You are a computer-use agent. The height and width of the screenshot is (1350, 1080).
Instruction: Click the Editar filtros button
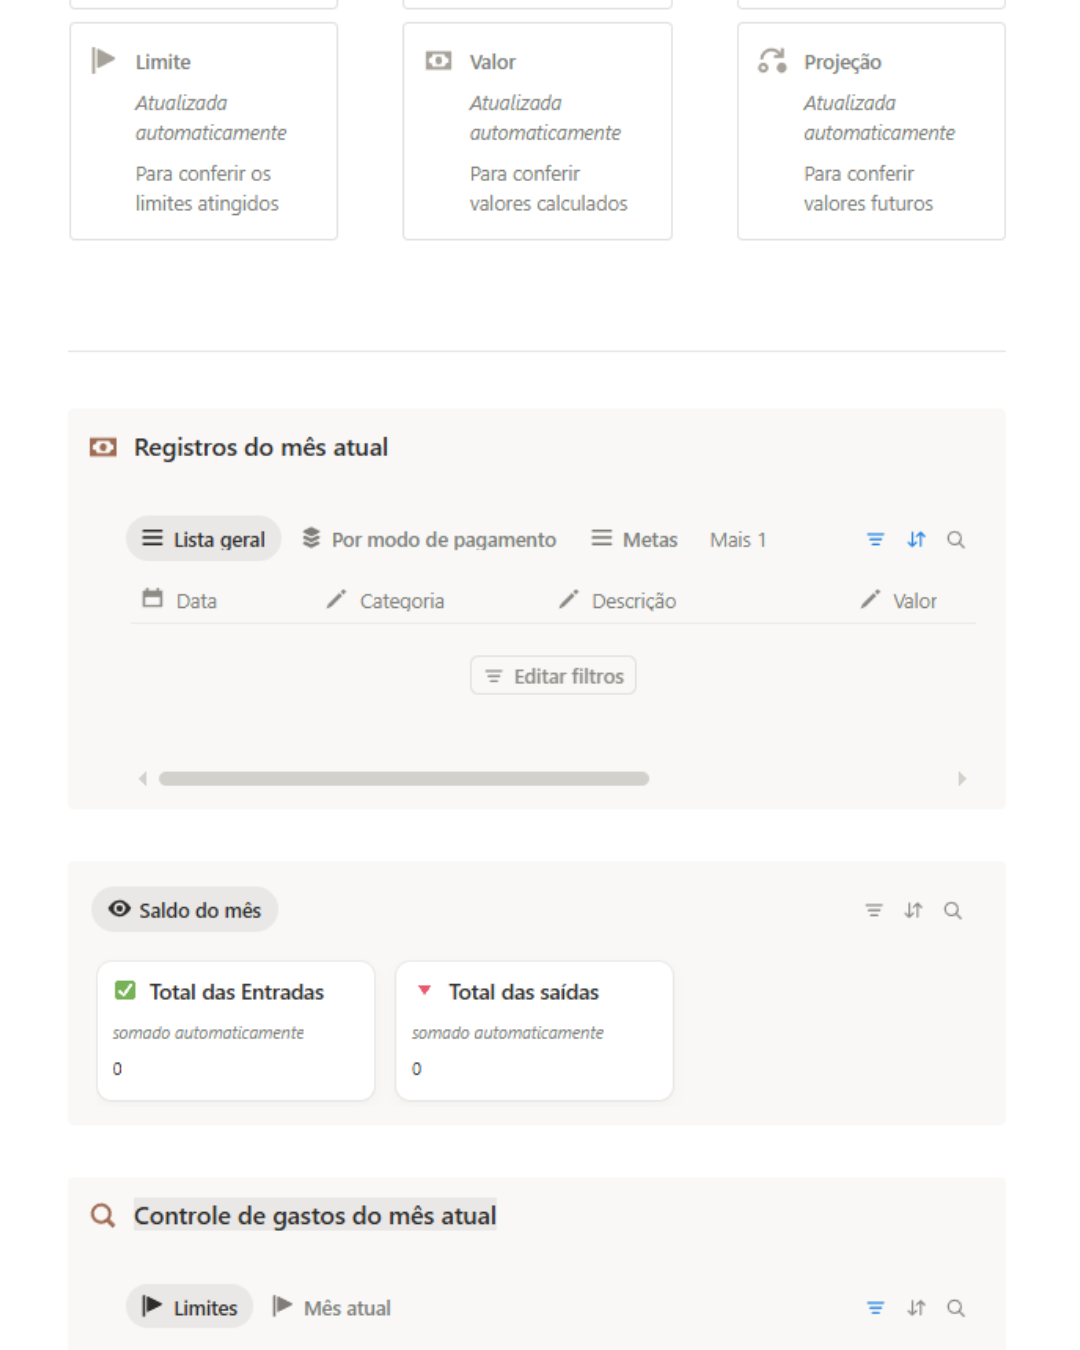(553, 676)
